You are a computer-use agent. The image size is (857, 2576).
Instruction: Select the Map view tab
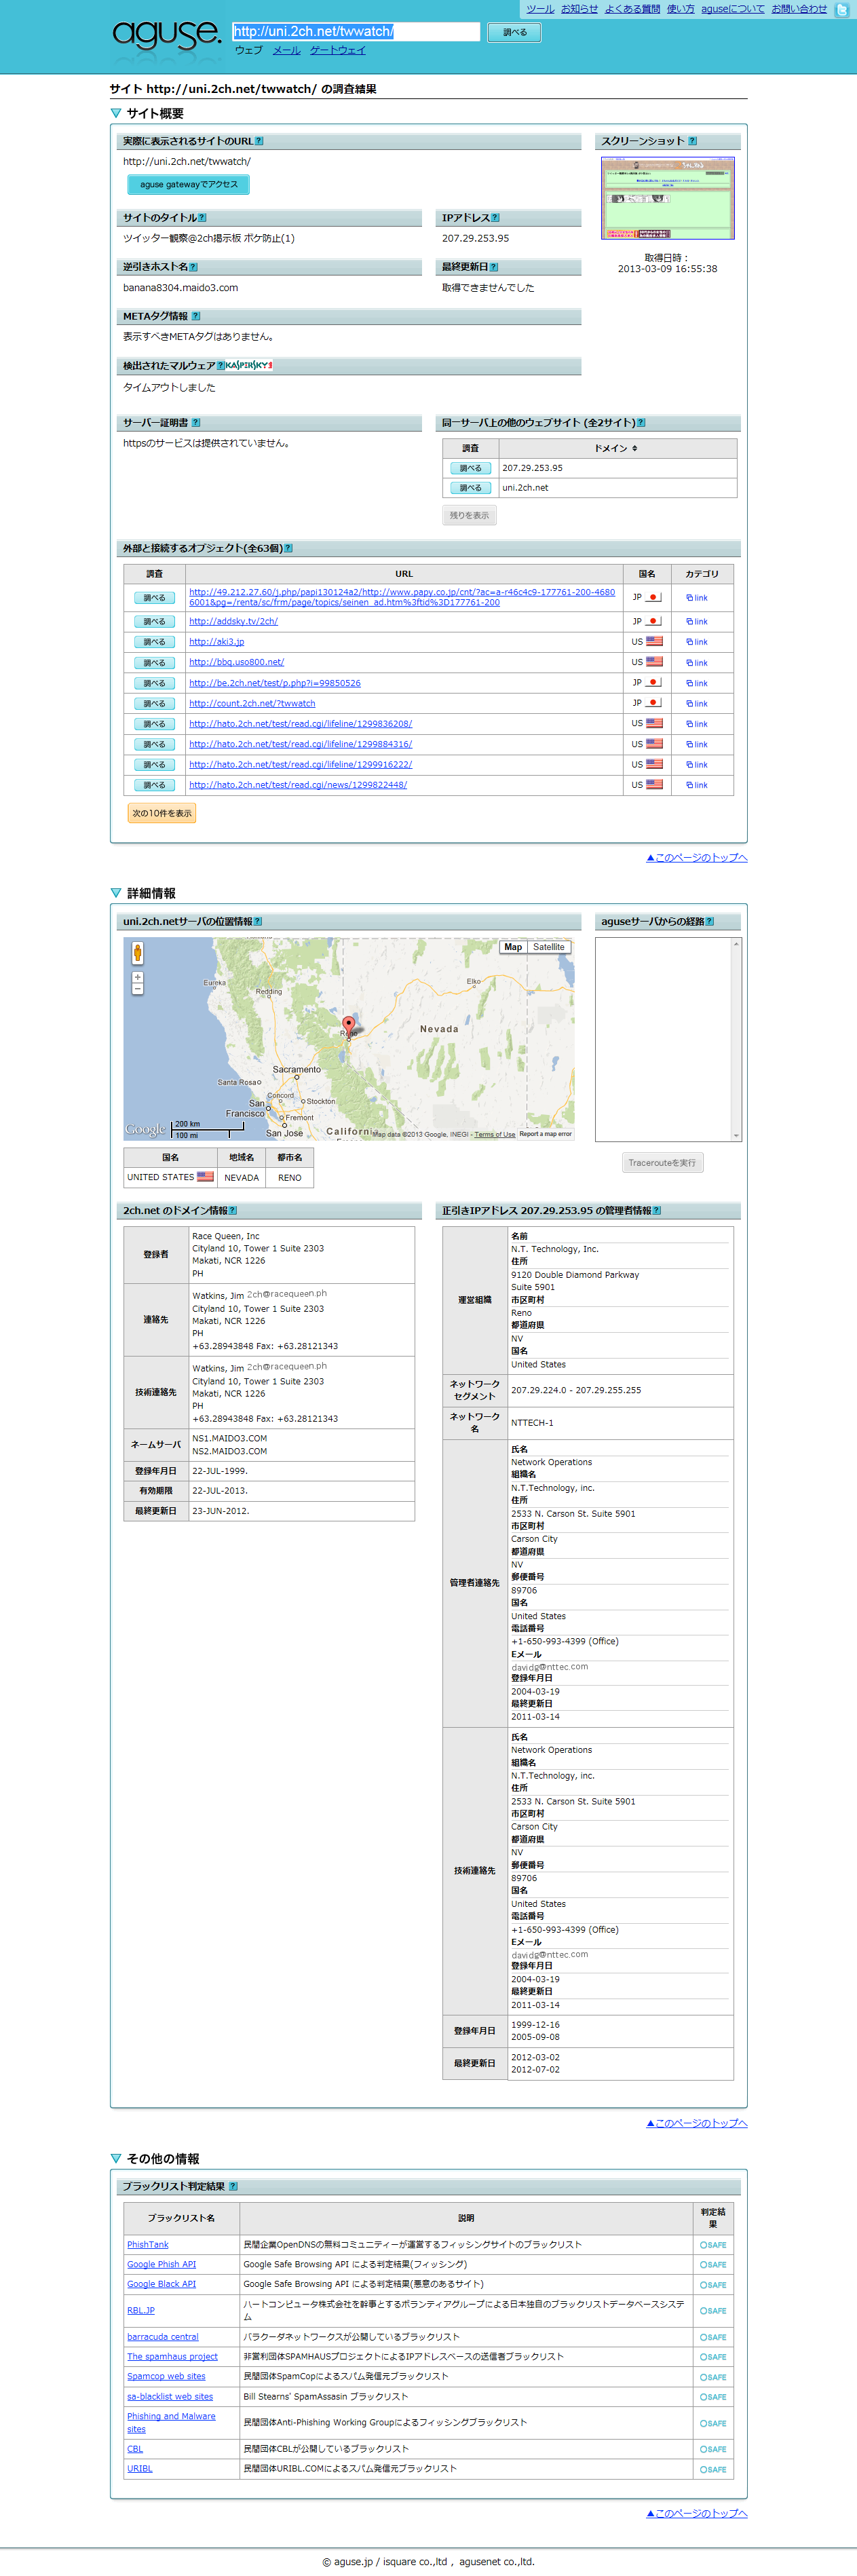[513, 947]
